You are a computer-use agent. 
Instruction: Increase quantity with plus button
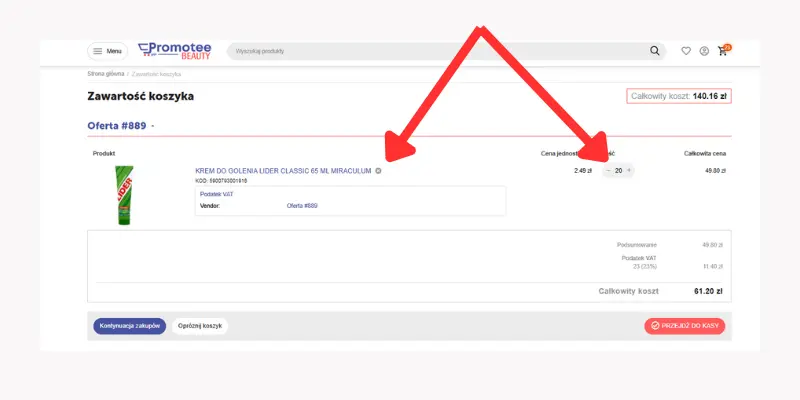click(629, 171)
